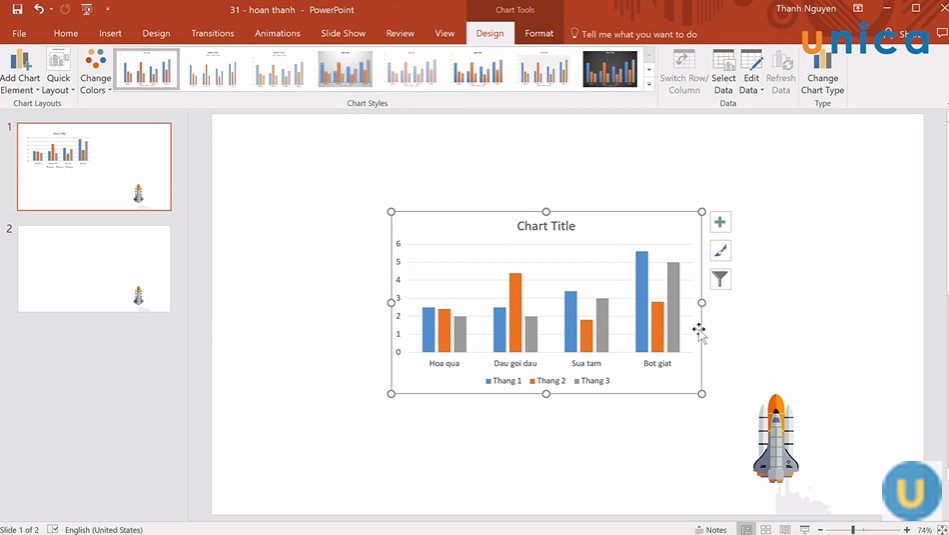Select slide 2 thumbnail

point(94,269)
